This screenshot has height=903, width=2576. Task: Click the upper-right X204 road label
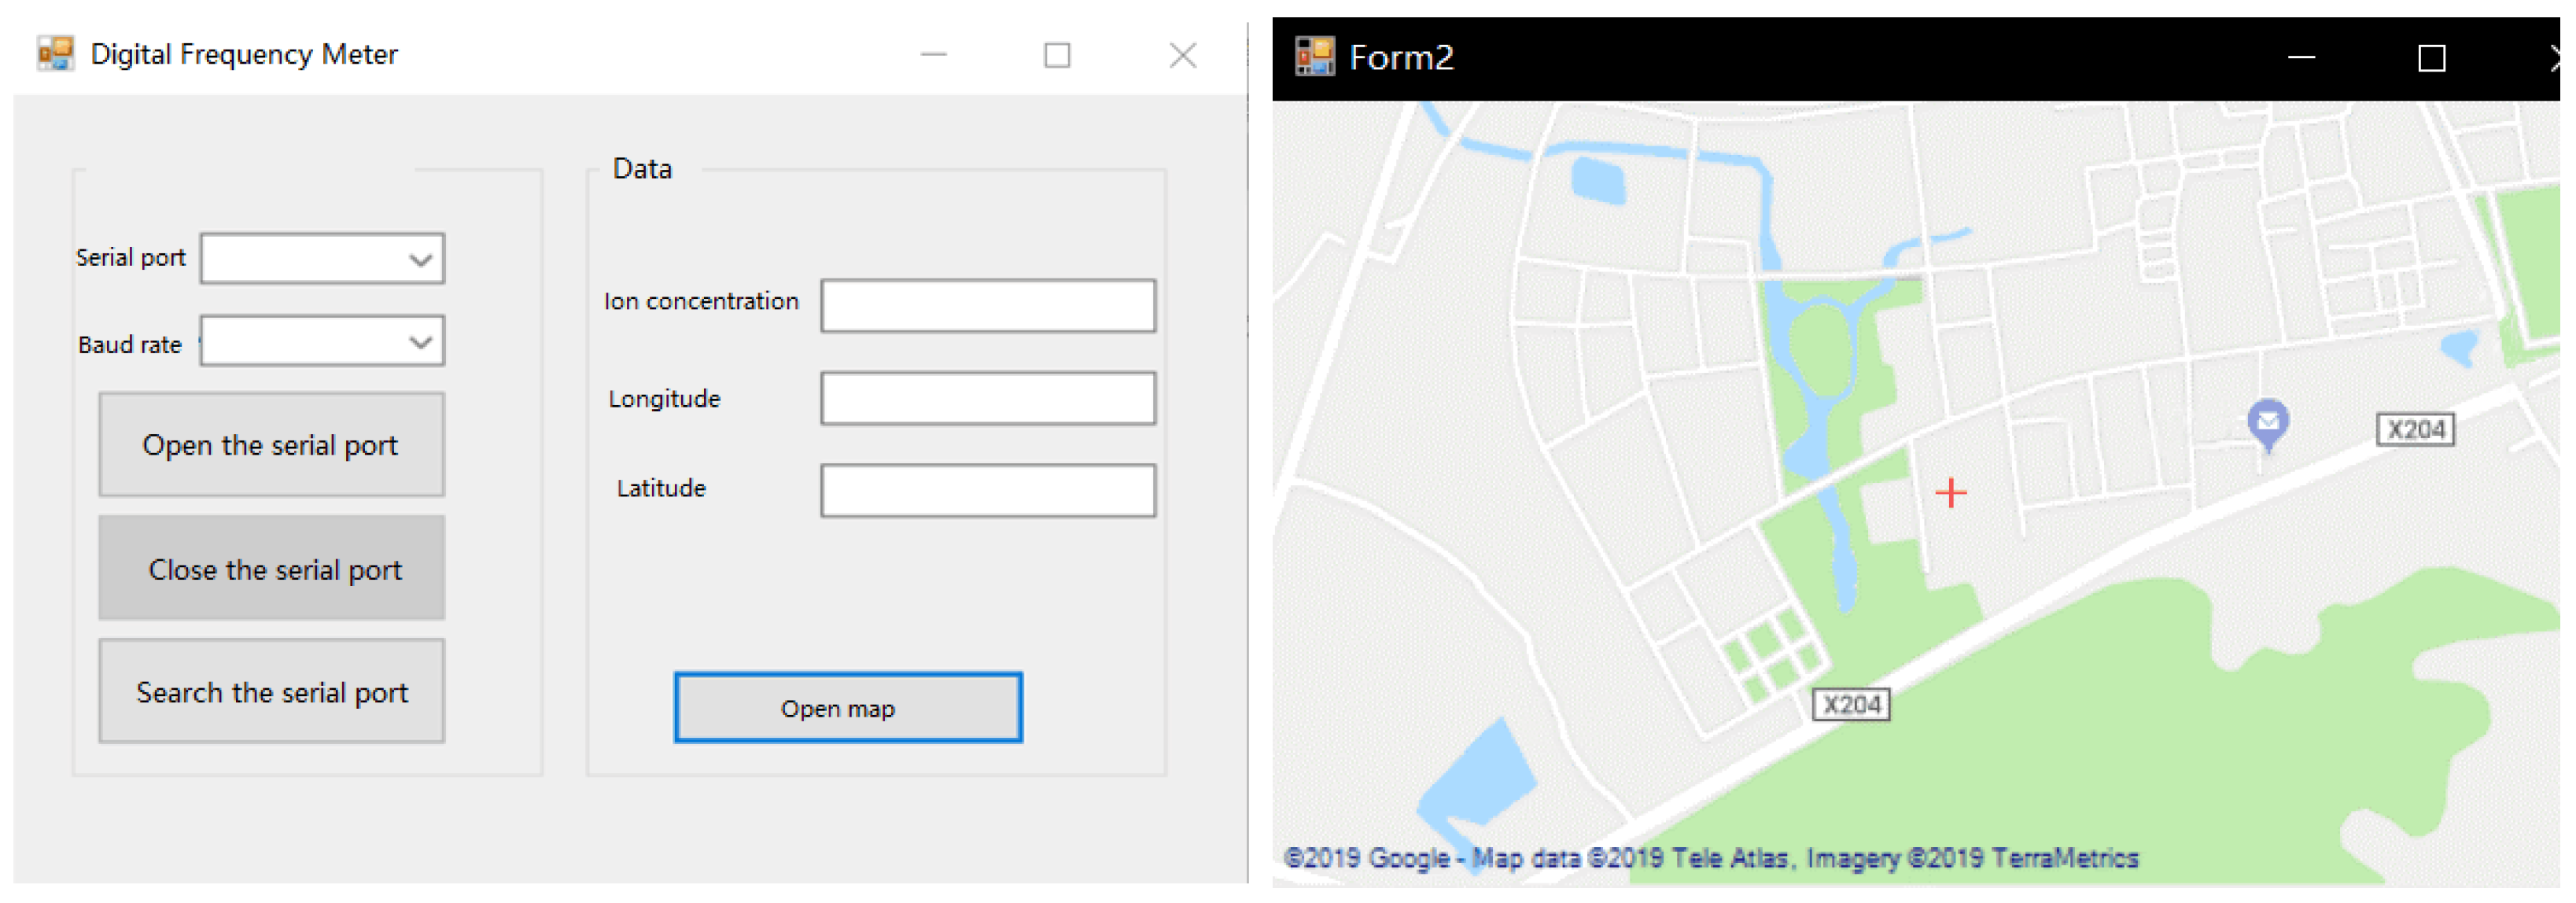[2415, 430]
